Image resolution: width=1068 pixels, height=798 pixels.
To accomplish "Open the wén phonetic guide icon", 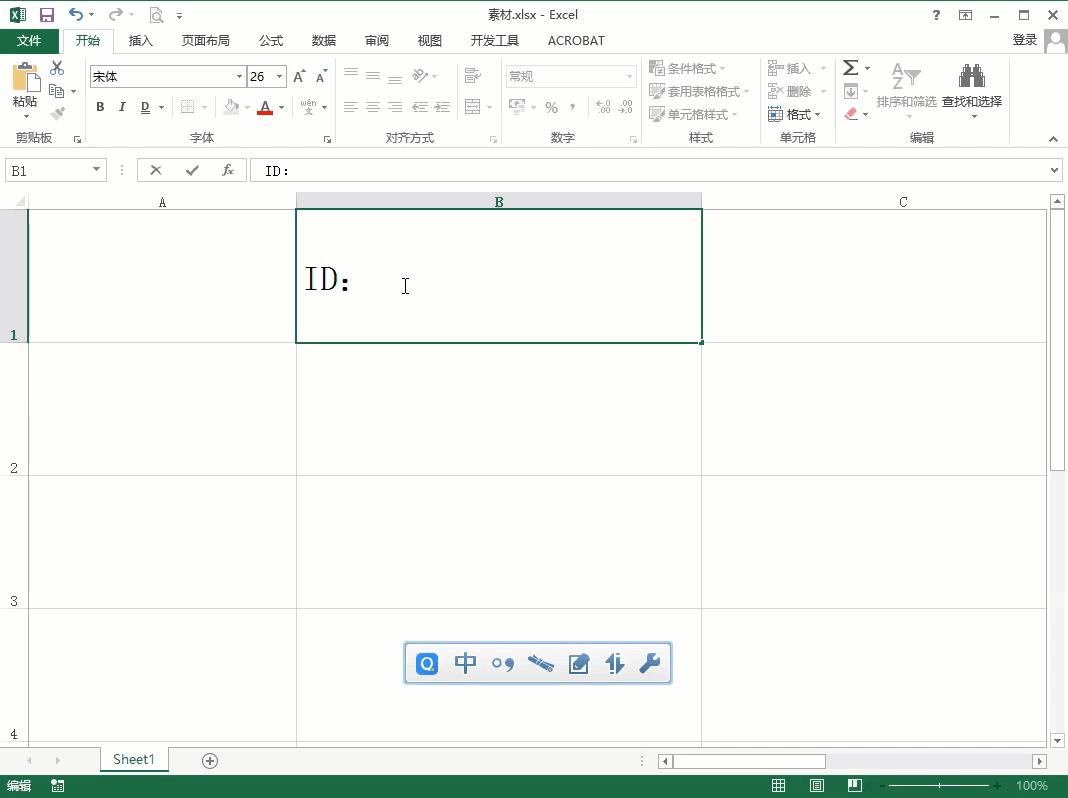I will click(309, 107).
